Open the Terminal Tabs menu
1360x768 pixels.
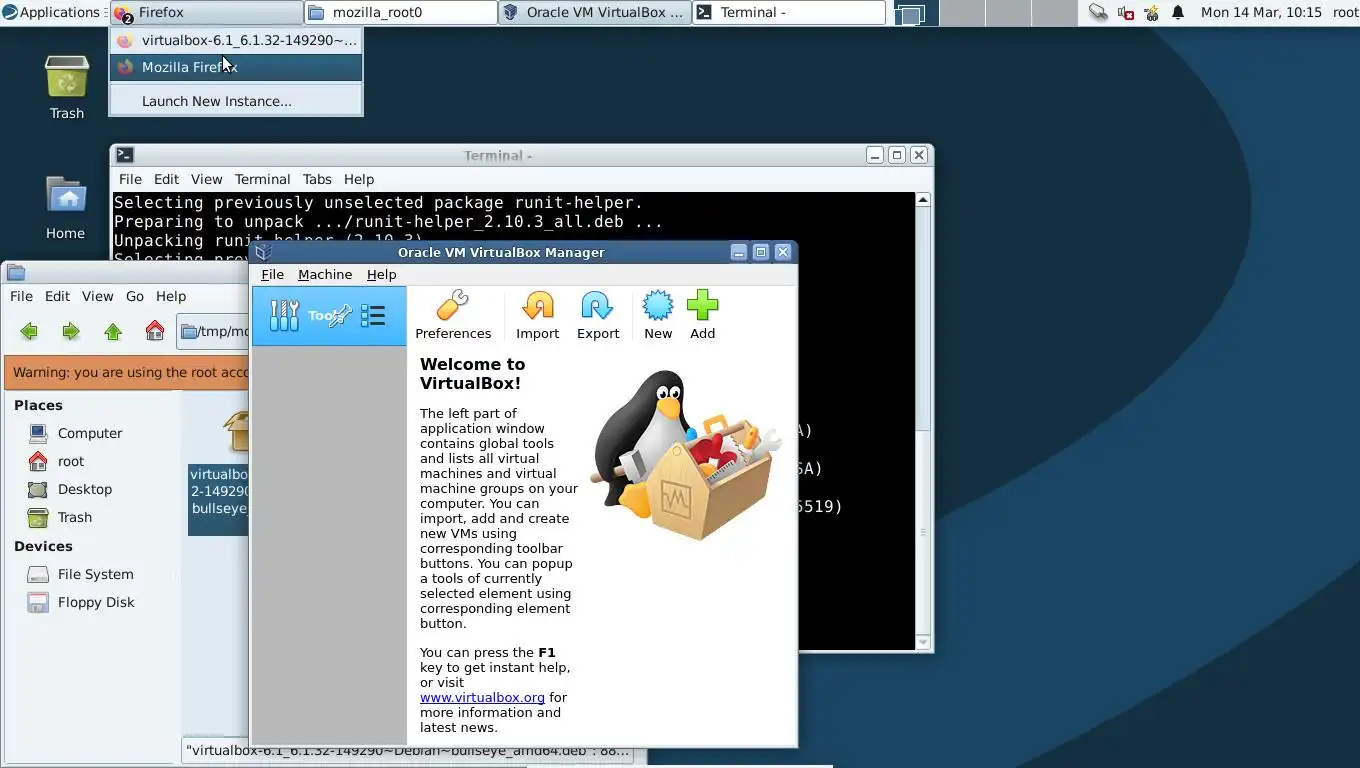tap(317, 179)
